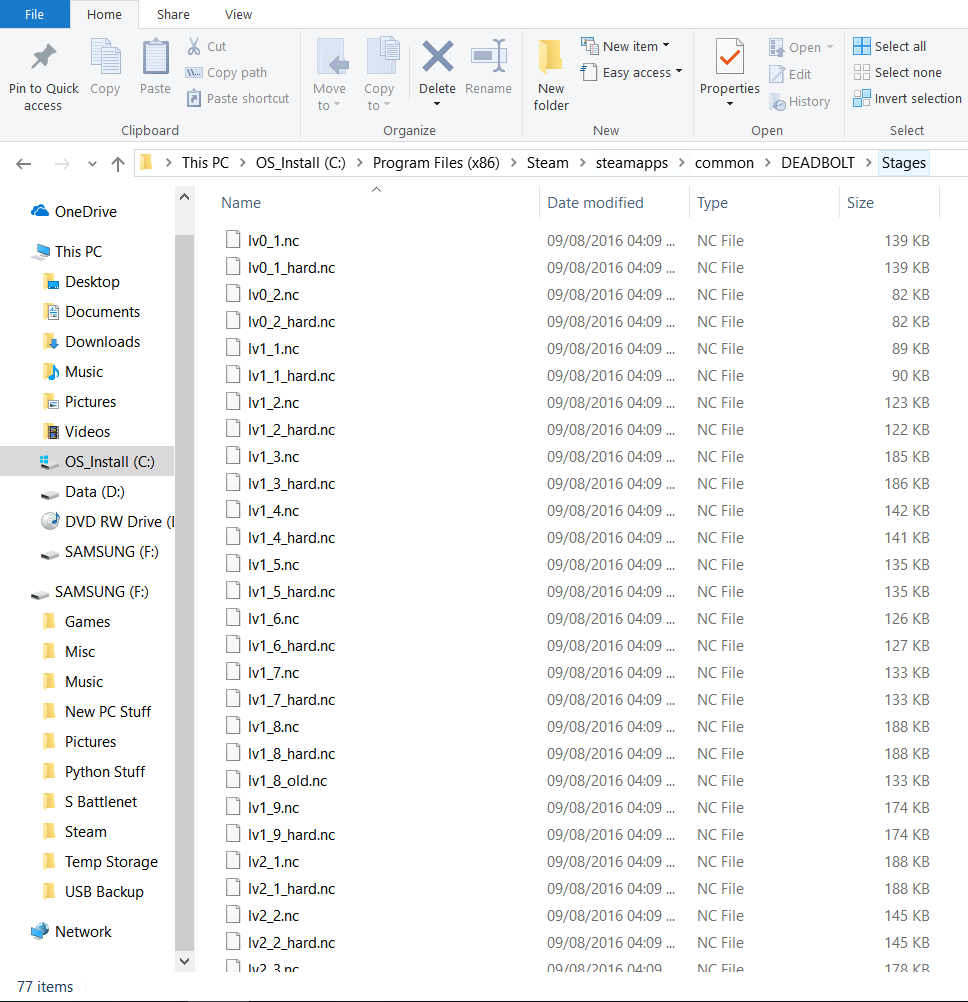The image size is (968, 1002).
Task: Click the Copy to icon
Action: [383, 57]
